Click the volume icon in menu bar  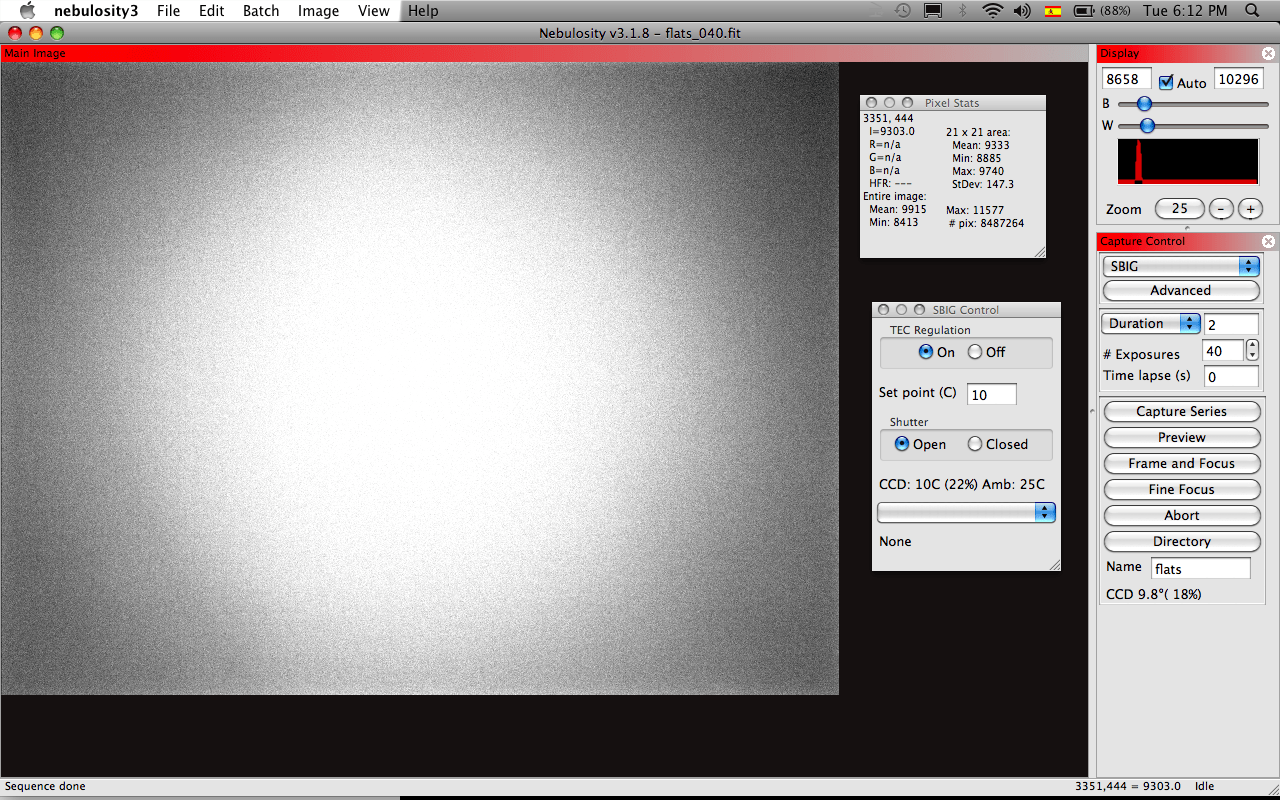[x=1021, y=11]
